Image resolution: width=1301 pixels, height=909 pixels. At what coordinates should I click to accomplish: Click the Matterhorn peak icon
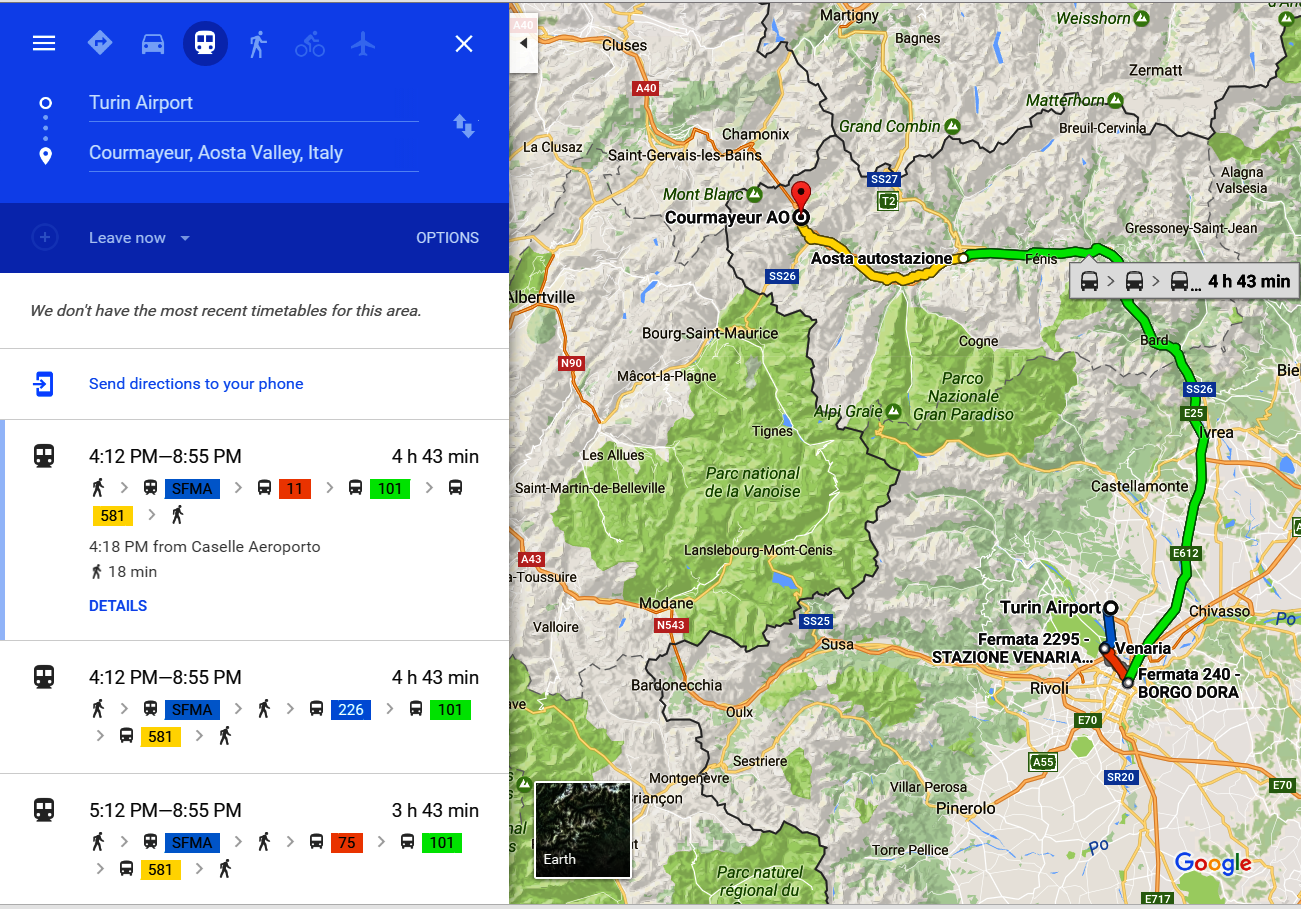(x=1115, y=100)
